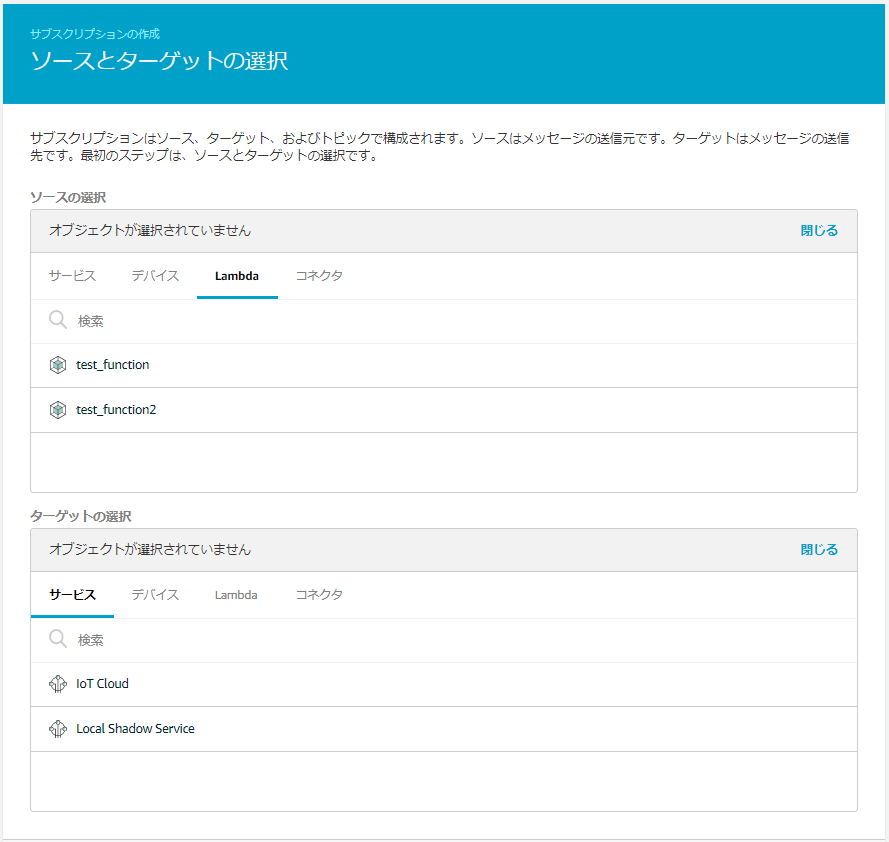889x842 pixels.
Task: Select test_function as the source
Action: [444, 365]
